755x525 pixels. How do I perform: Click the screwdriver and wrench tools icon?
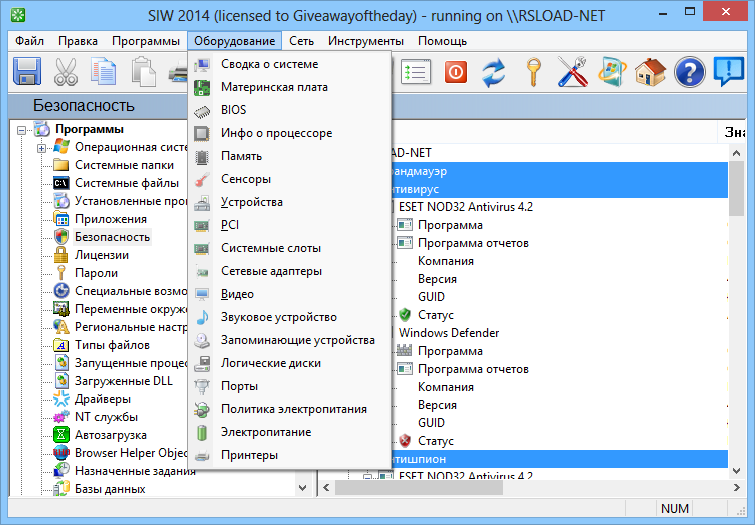click(573, 72)
